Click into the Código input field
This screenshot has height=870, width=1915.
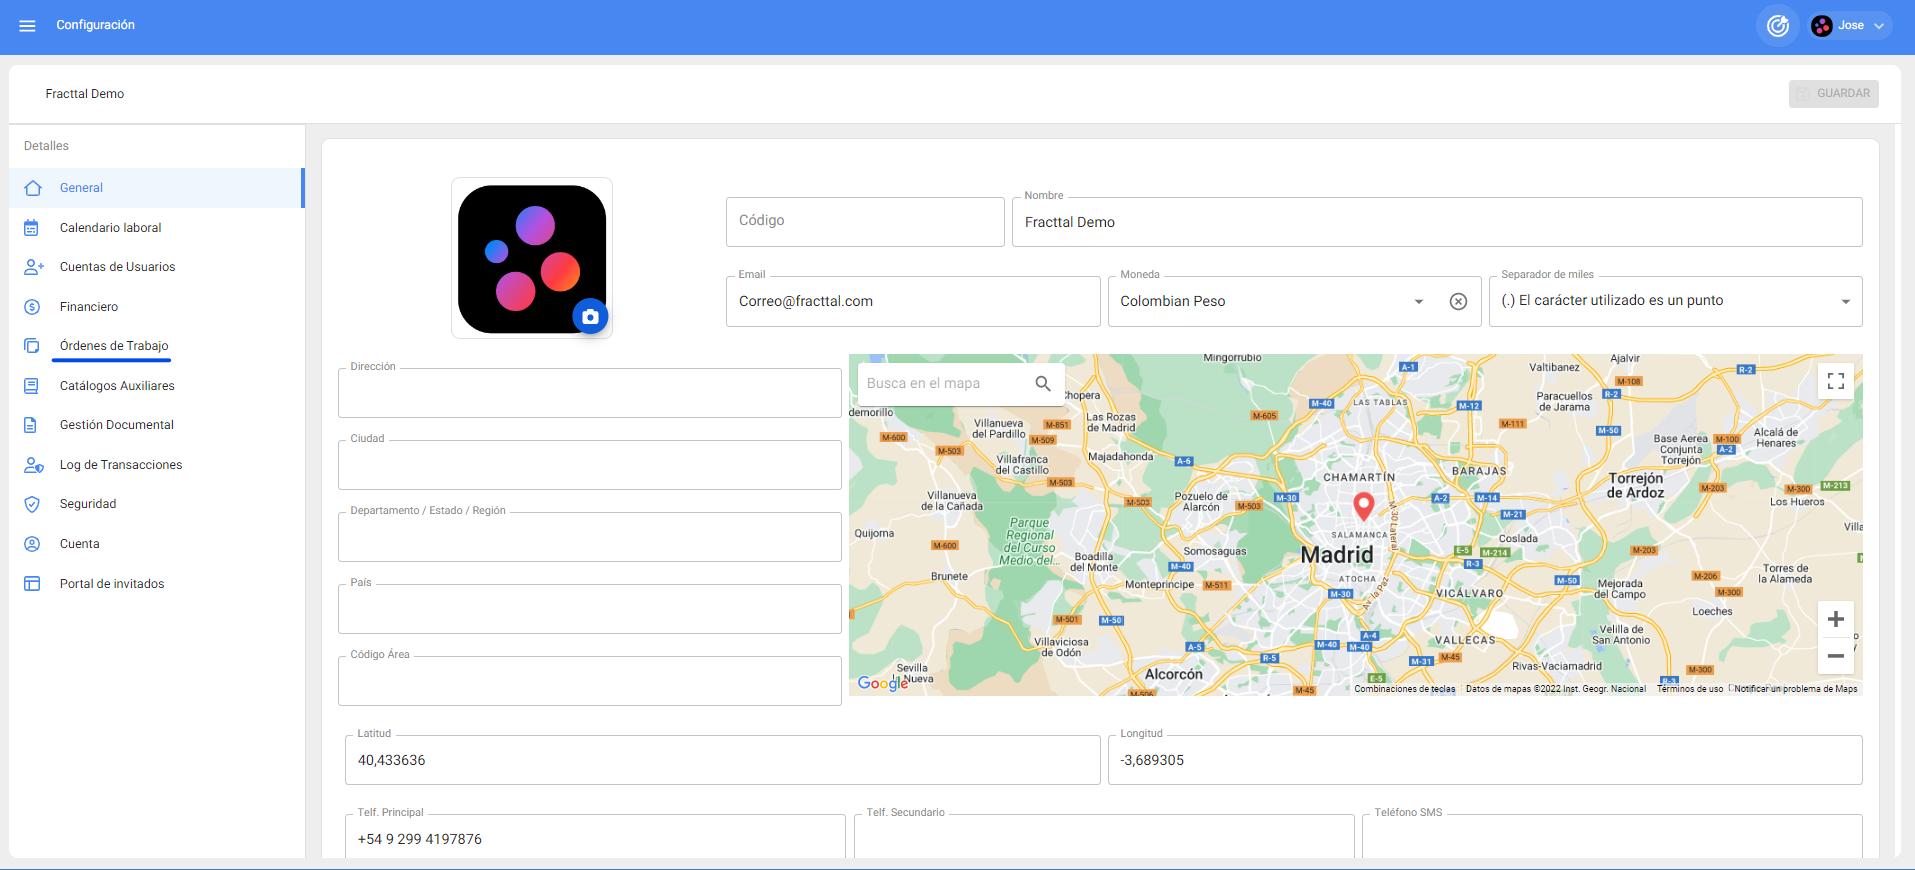(864, 222)
